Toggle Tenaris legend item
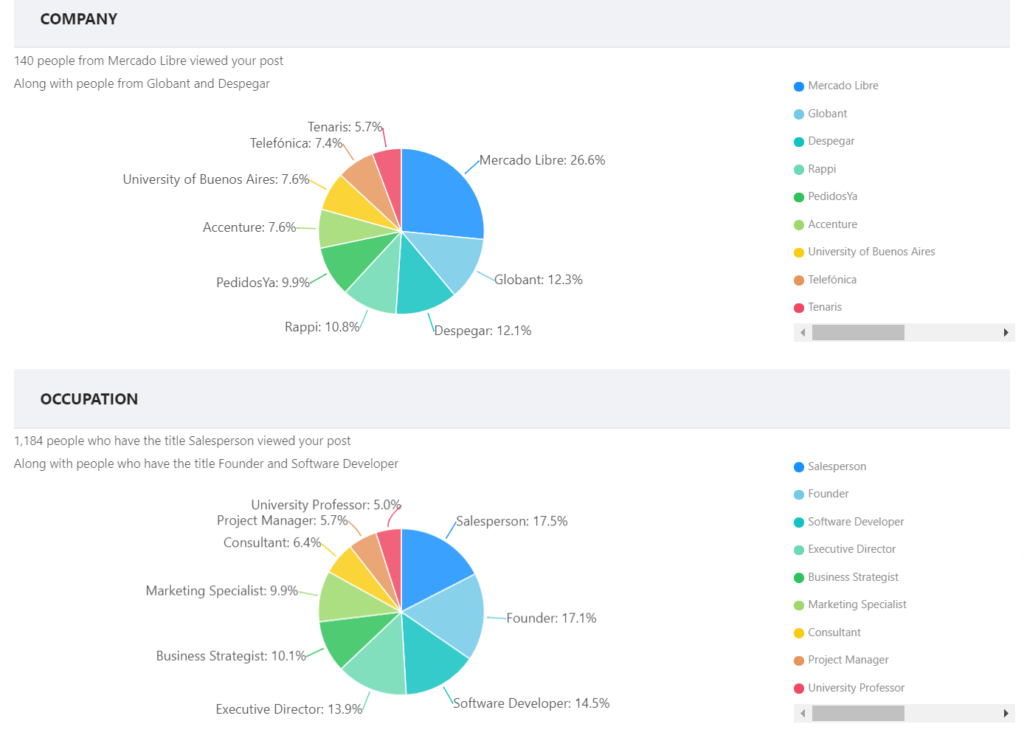 click(824, 308)
